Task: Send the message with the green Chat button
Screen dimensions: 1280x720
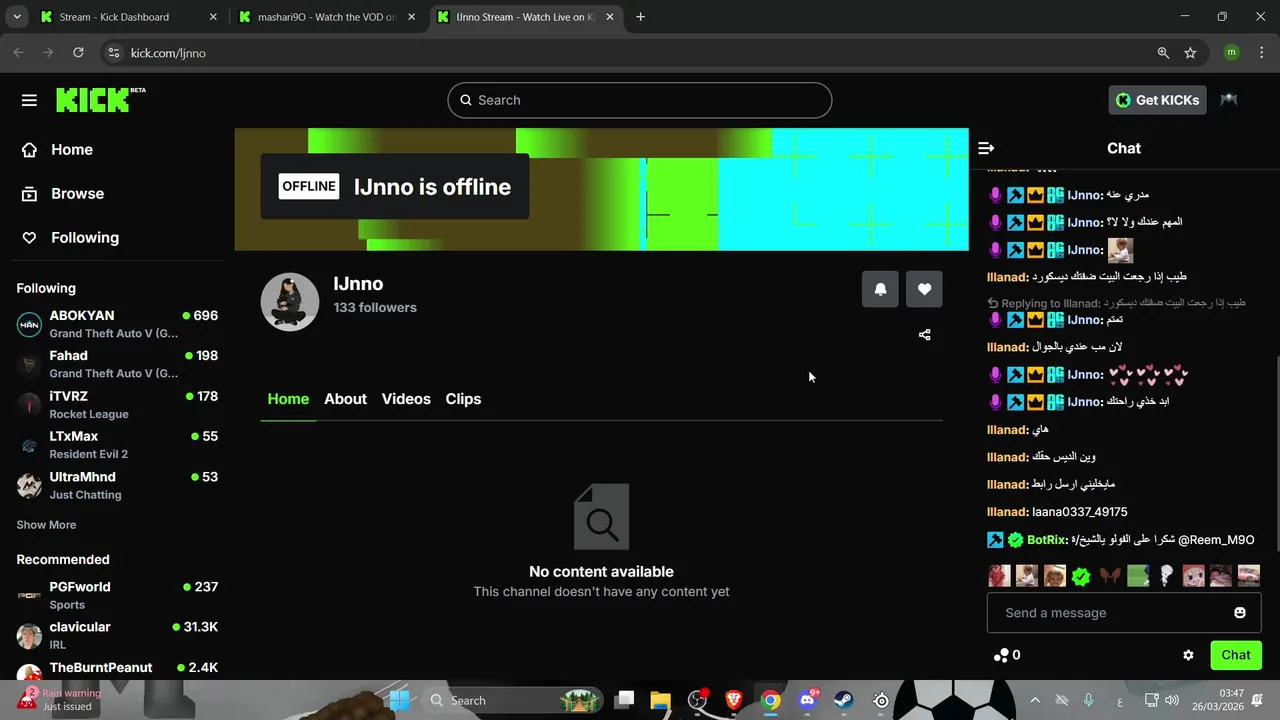Action: 1236,655
